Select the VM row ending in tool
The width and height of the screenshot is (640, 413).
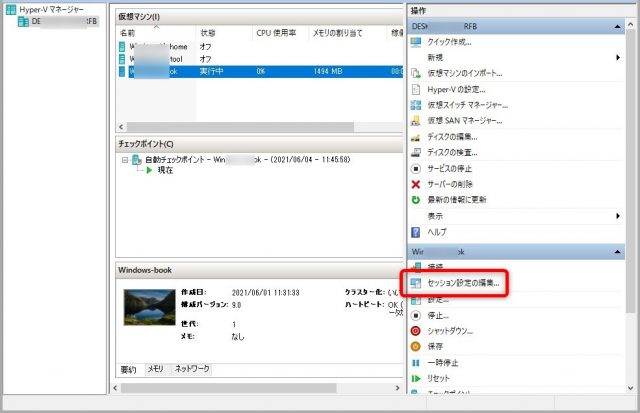(260, 59)
